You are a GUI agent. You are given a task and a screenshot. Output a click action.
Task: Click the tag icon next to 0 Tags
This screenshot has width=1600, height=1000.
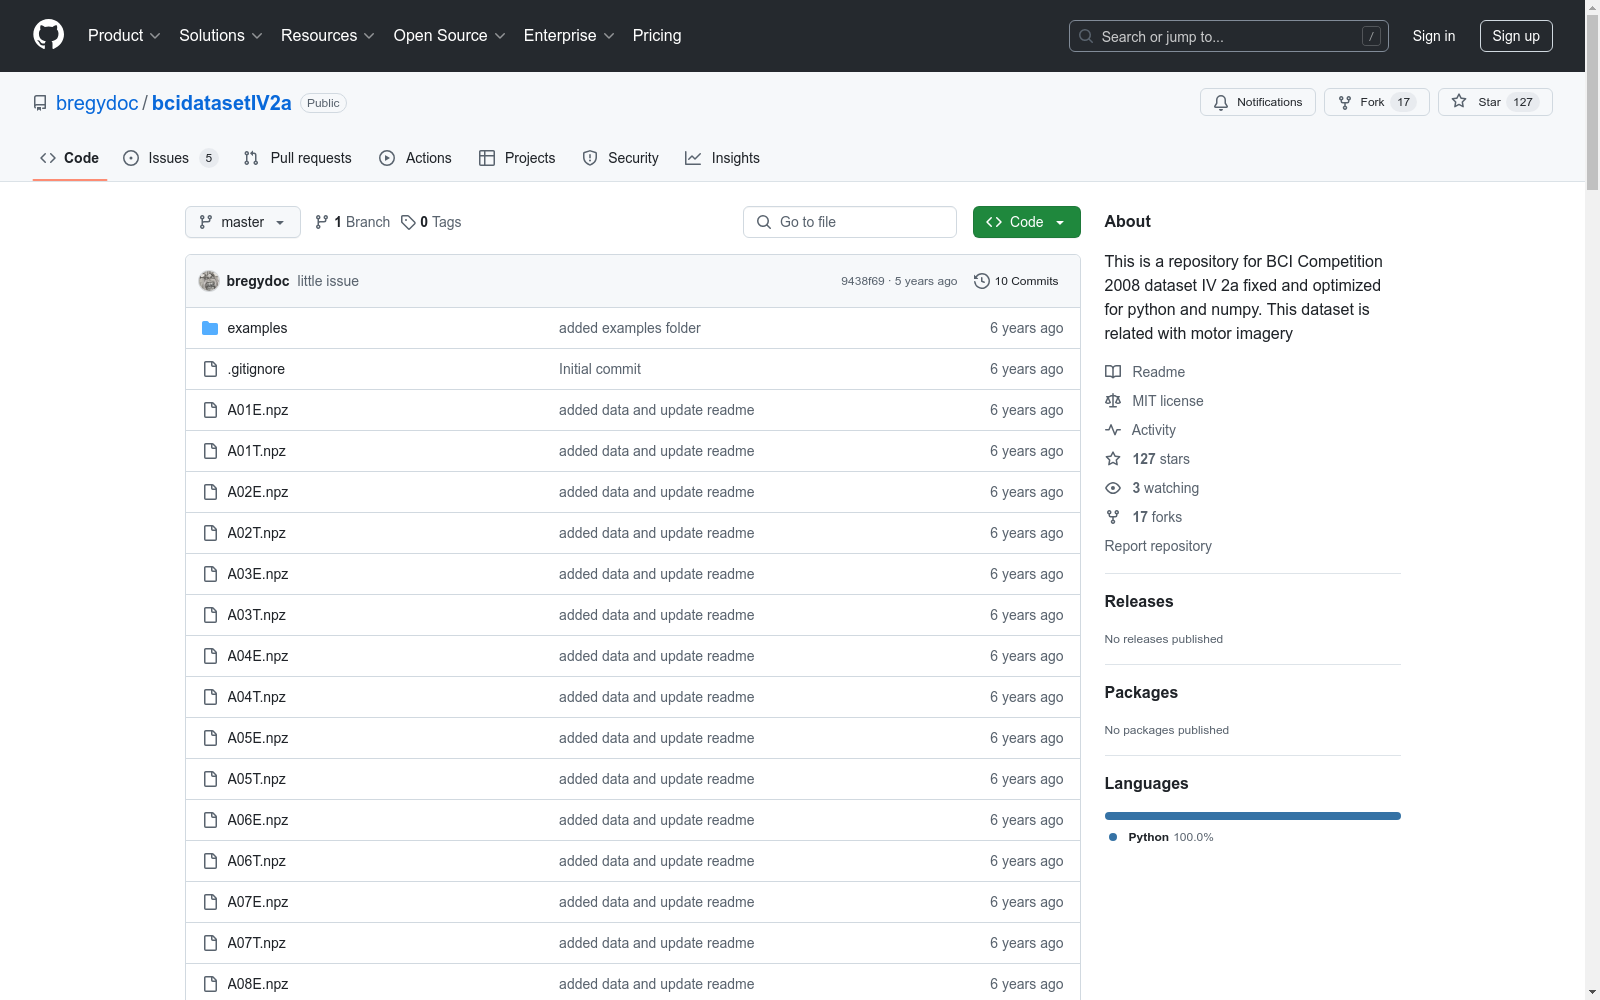pyautogui.click(x=408, y=222)
